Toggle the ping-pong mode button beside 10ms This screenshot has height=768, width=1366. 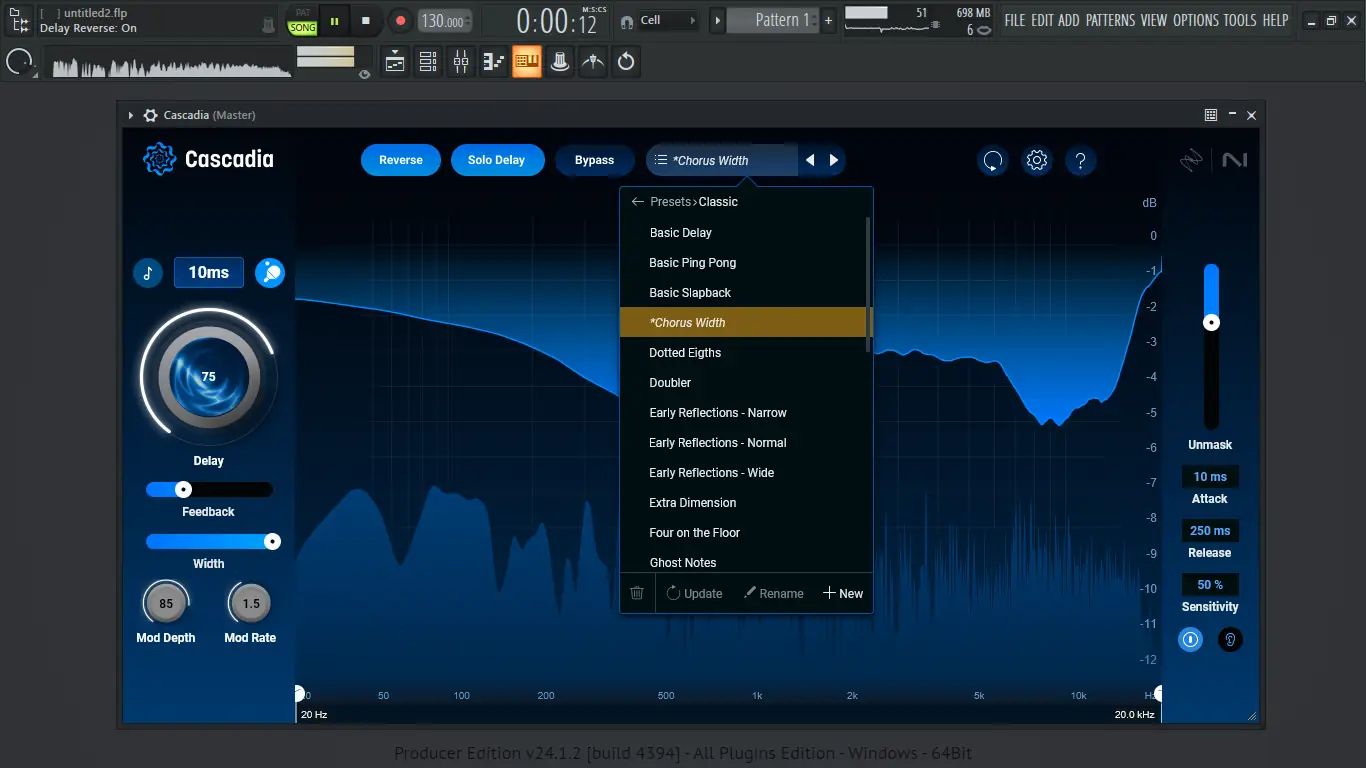(x=270, y=272)
